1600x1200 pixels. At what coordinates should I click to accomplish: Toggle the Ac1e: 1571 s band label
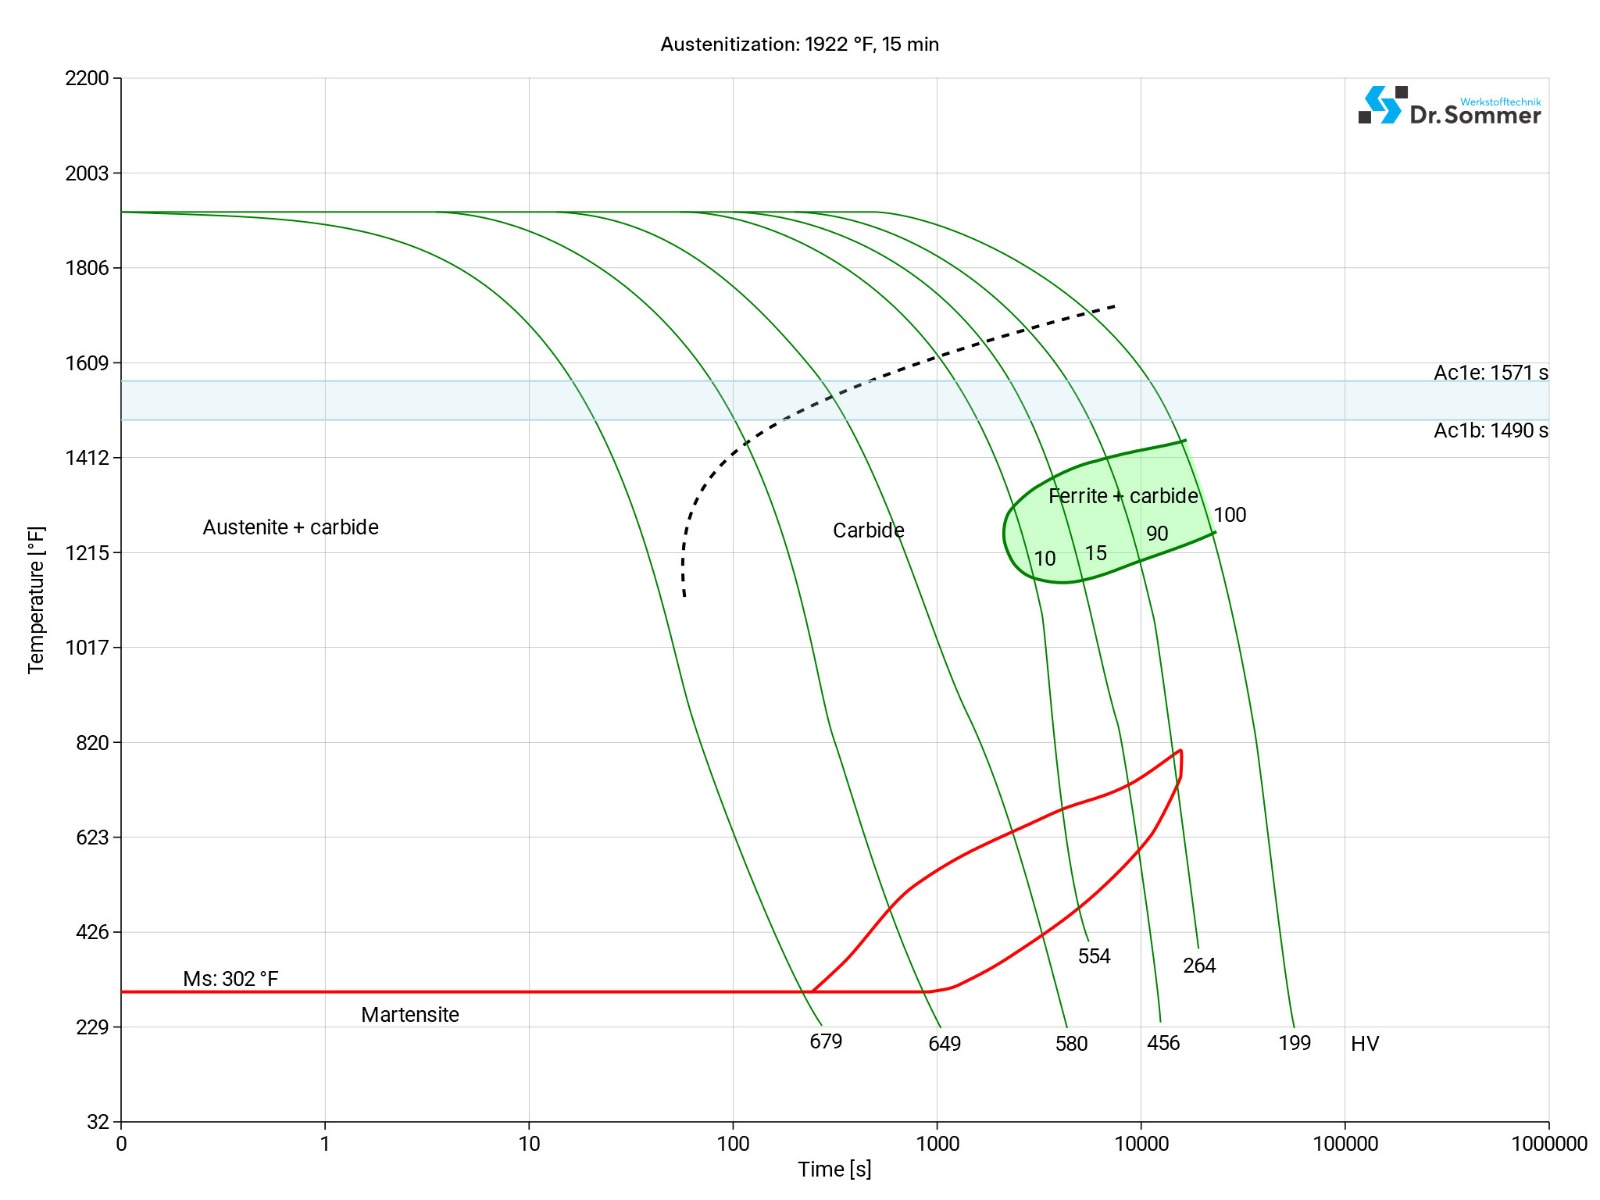pyautogui.click(x=1489, y=373)
